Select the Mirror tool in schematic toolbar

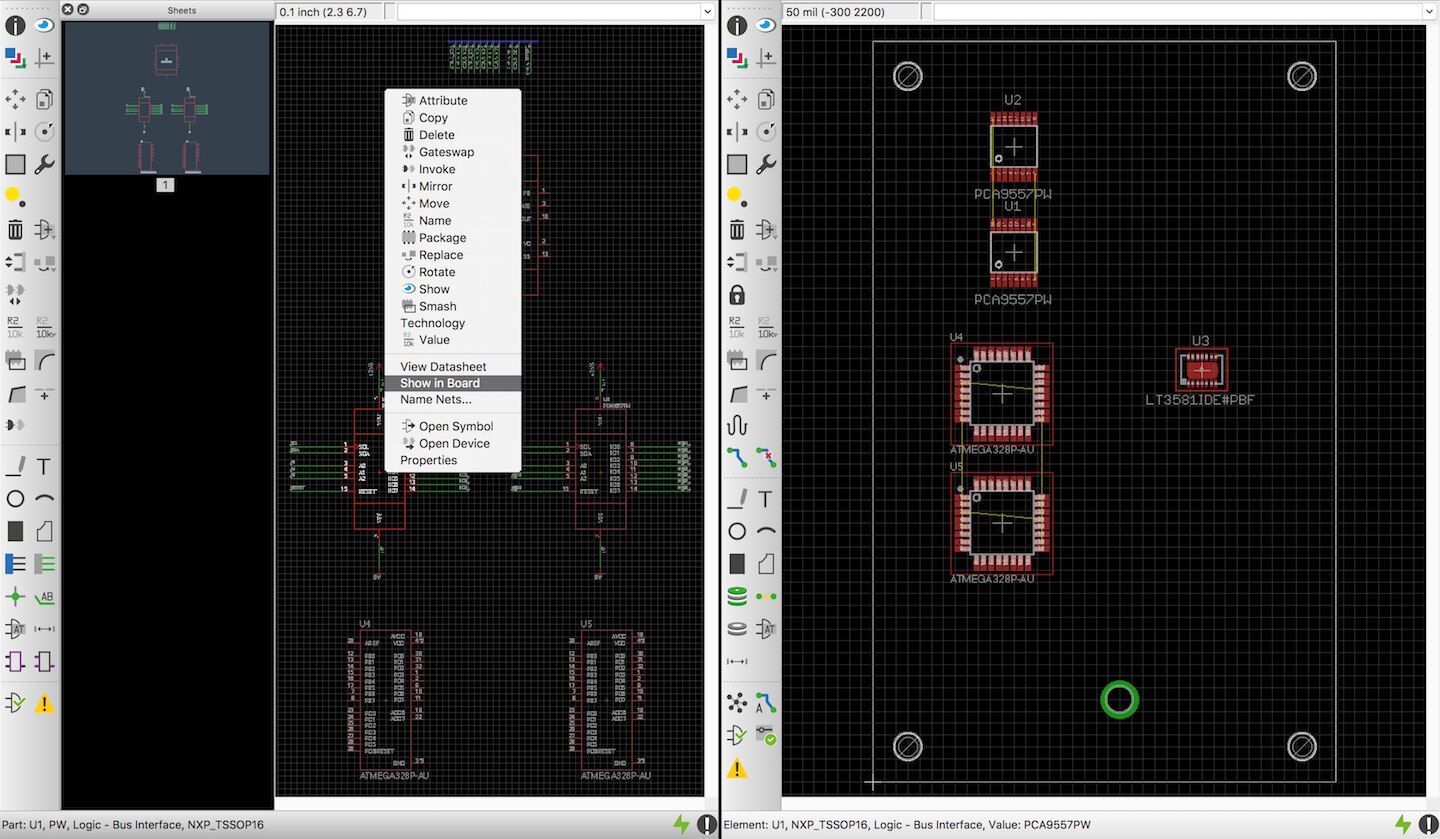pyautogui.click(x=15, y=131)
